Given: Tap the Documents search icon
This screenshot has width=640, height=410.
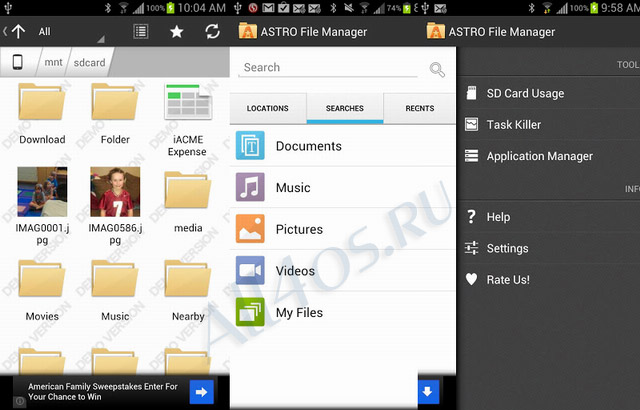Looking at the screenshot, I should [250, 145].
